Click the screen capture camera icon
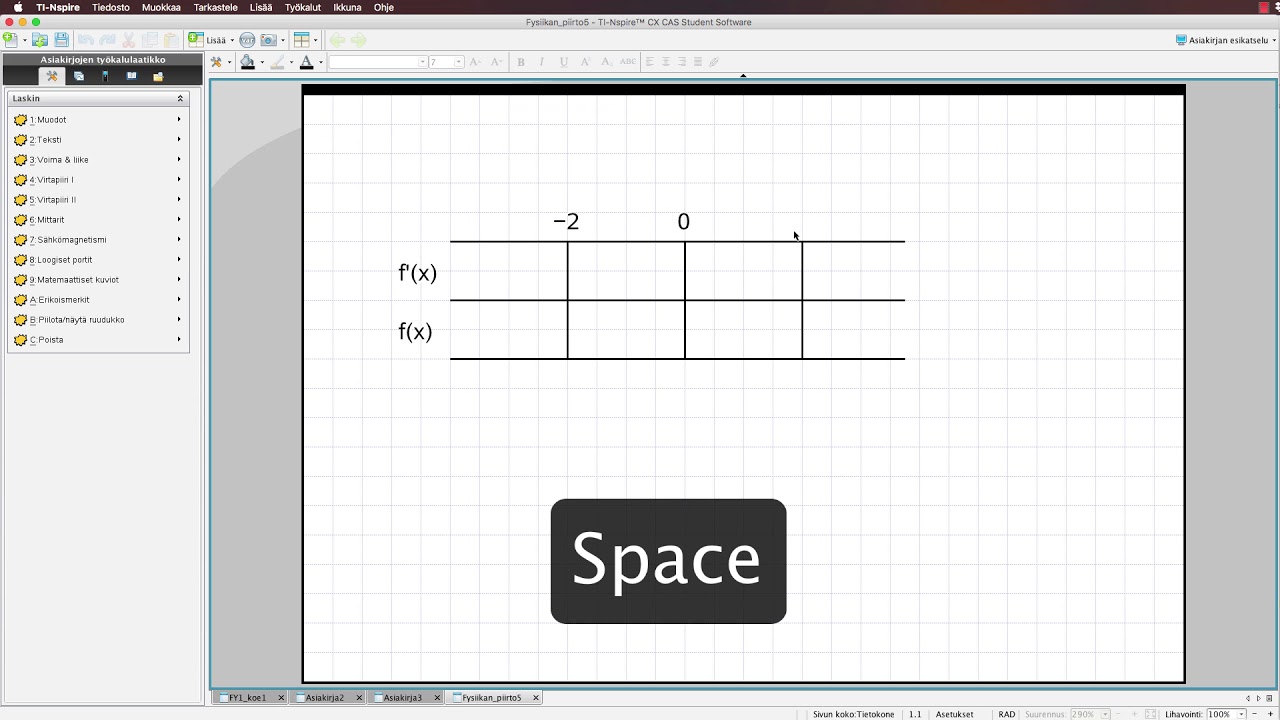This screenshot has height=720, width=1280. point(268,40)
